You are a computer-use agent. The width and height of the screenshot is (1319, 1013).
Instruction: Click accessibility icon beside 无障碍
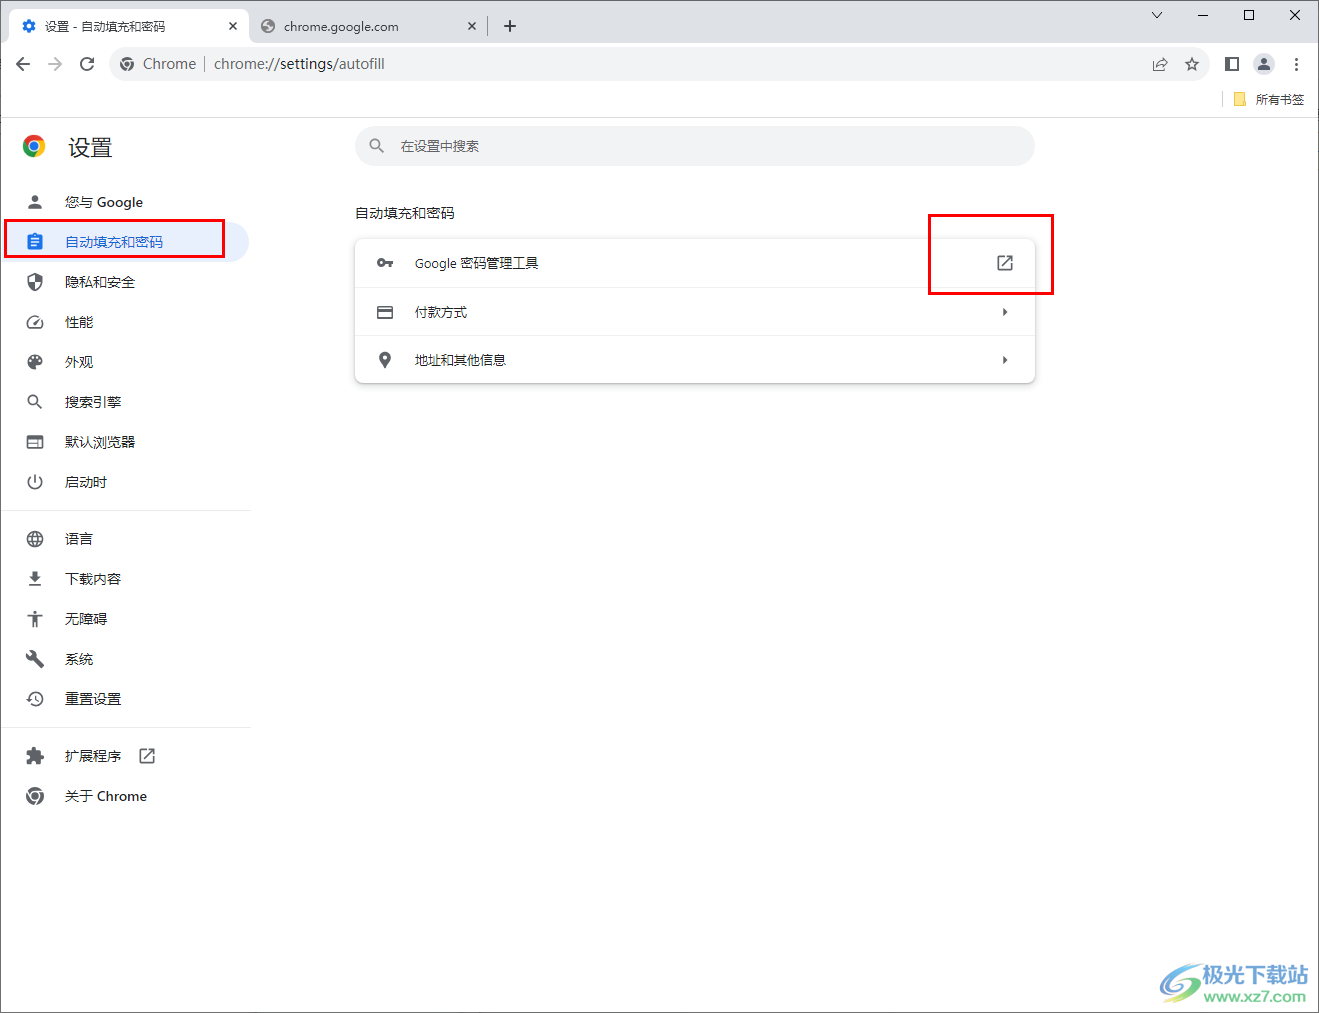point(35,619)
